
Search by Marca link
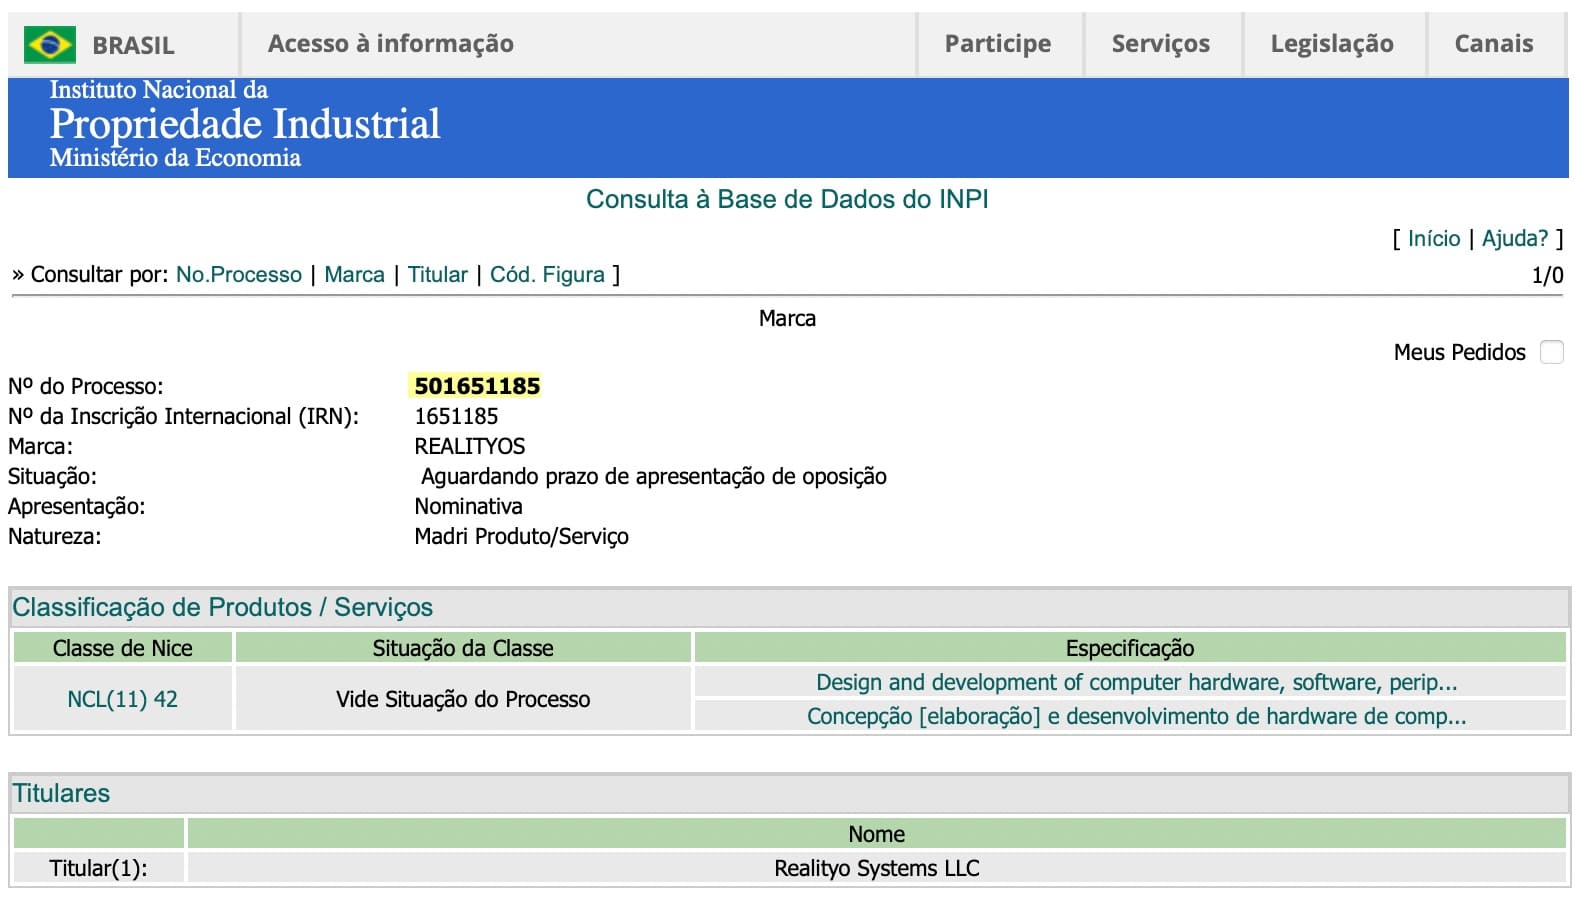354,274
